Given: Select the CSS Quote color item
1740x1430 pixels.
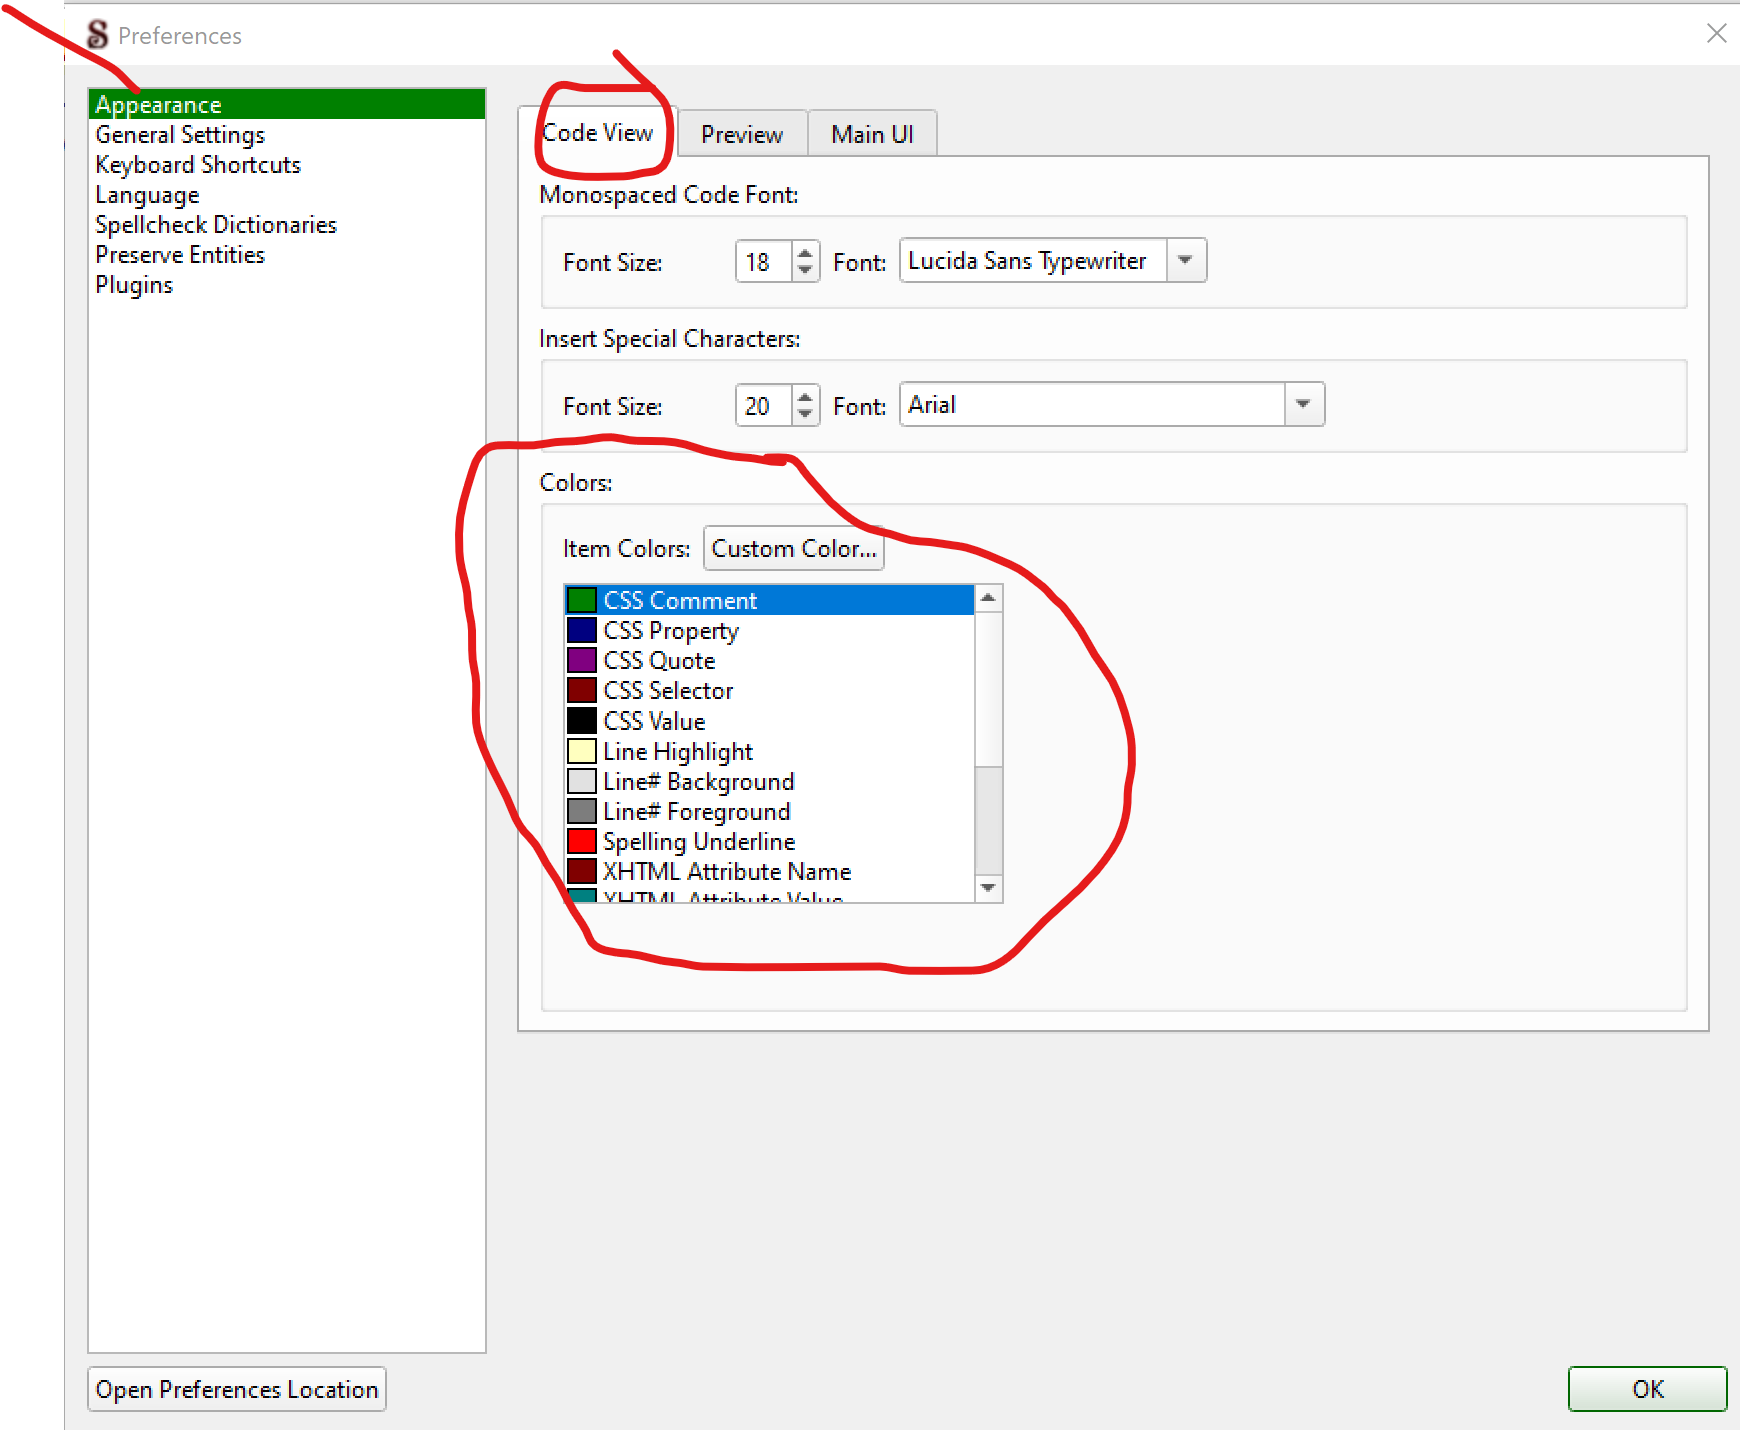Looking at the screenshot, I should tap(769, 660).
